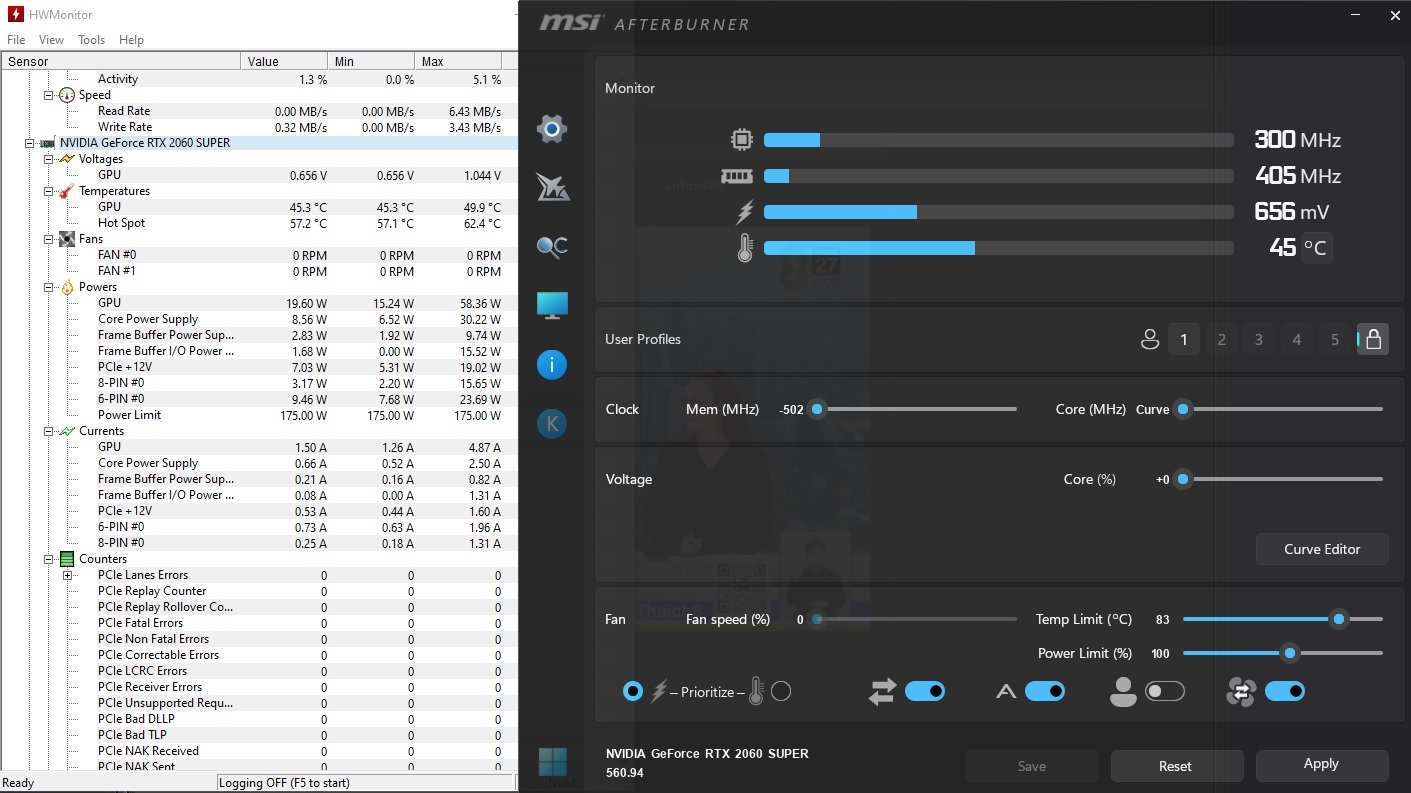Viewport: 1411px width, 793px height.
Task: Open the View menu in HWMonitor
Action: pos(51,40)
